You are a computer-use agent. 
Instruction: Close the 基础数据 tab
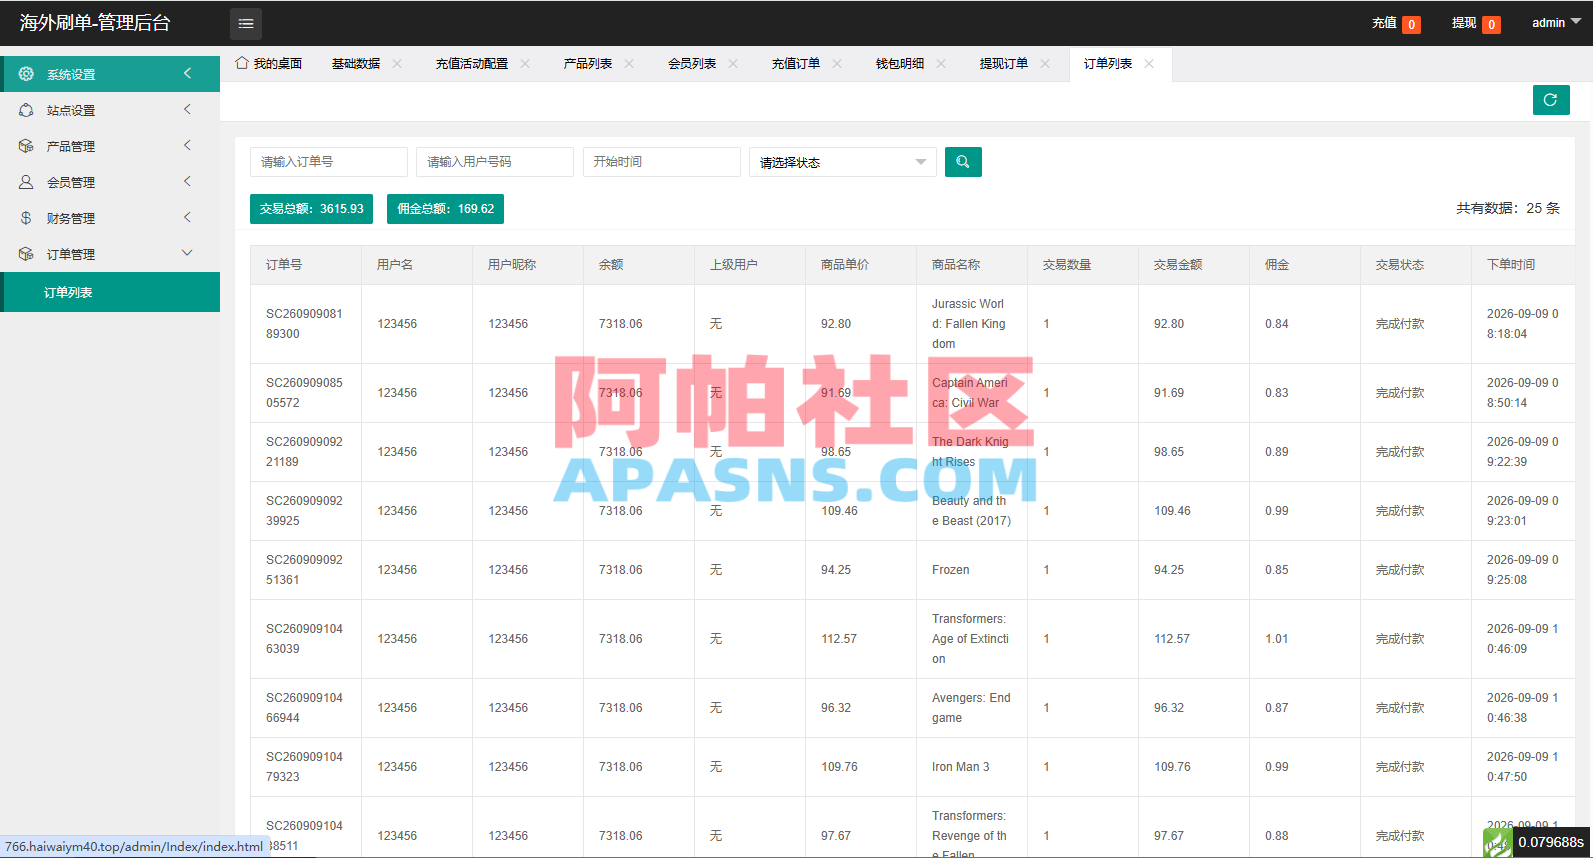point(397,63)
